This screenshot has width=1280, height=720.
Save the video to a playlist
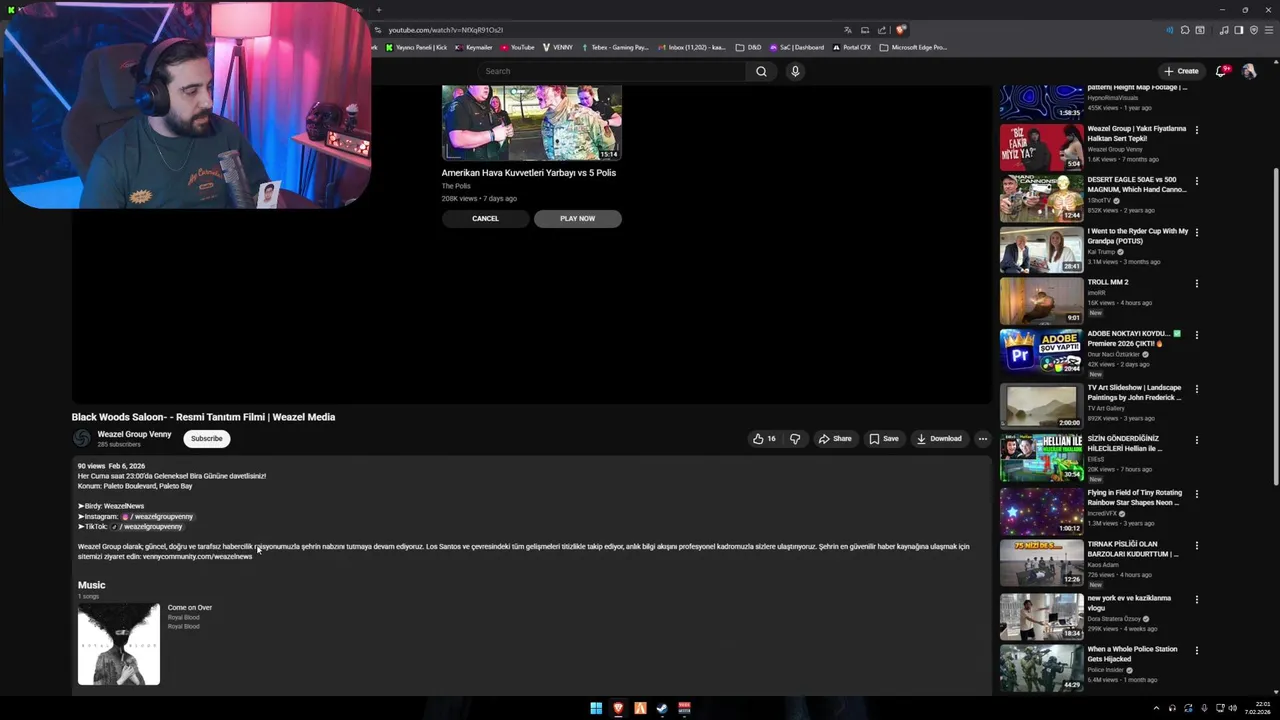click(883, 438)
